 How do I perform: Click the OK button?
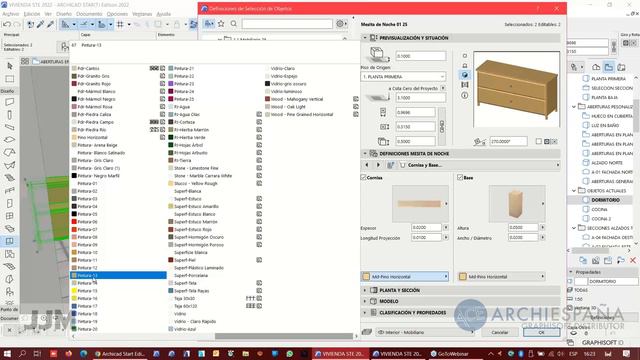coord(541,332)
